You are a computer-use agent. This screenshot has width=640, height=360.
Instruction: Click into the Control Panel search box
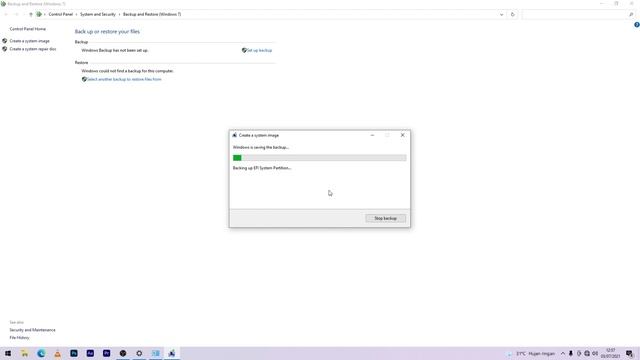[575, 14]
